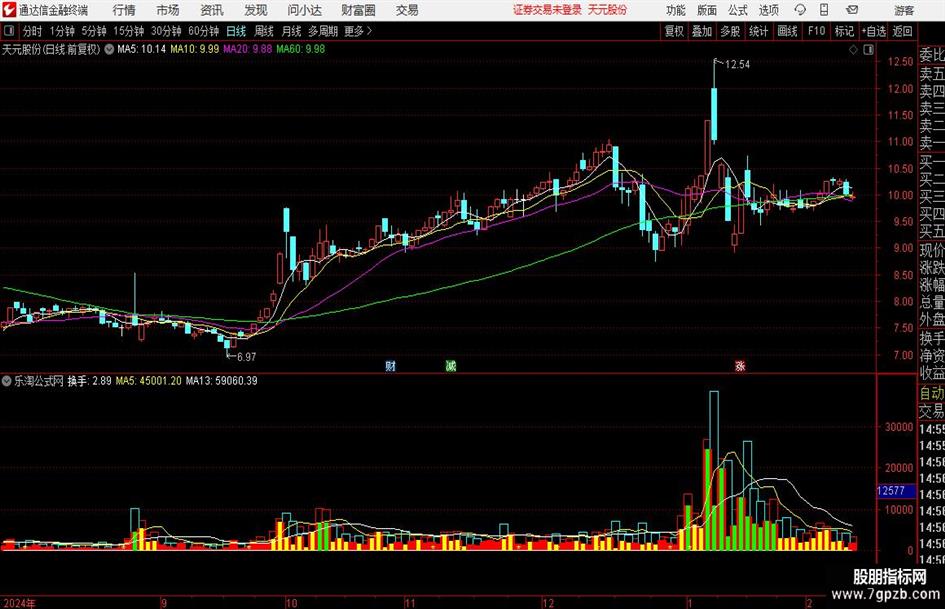Open the F10 company info button
The image size is (945, 609).
(817, 31)
